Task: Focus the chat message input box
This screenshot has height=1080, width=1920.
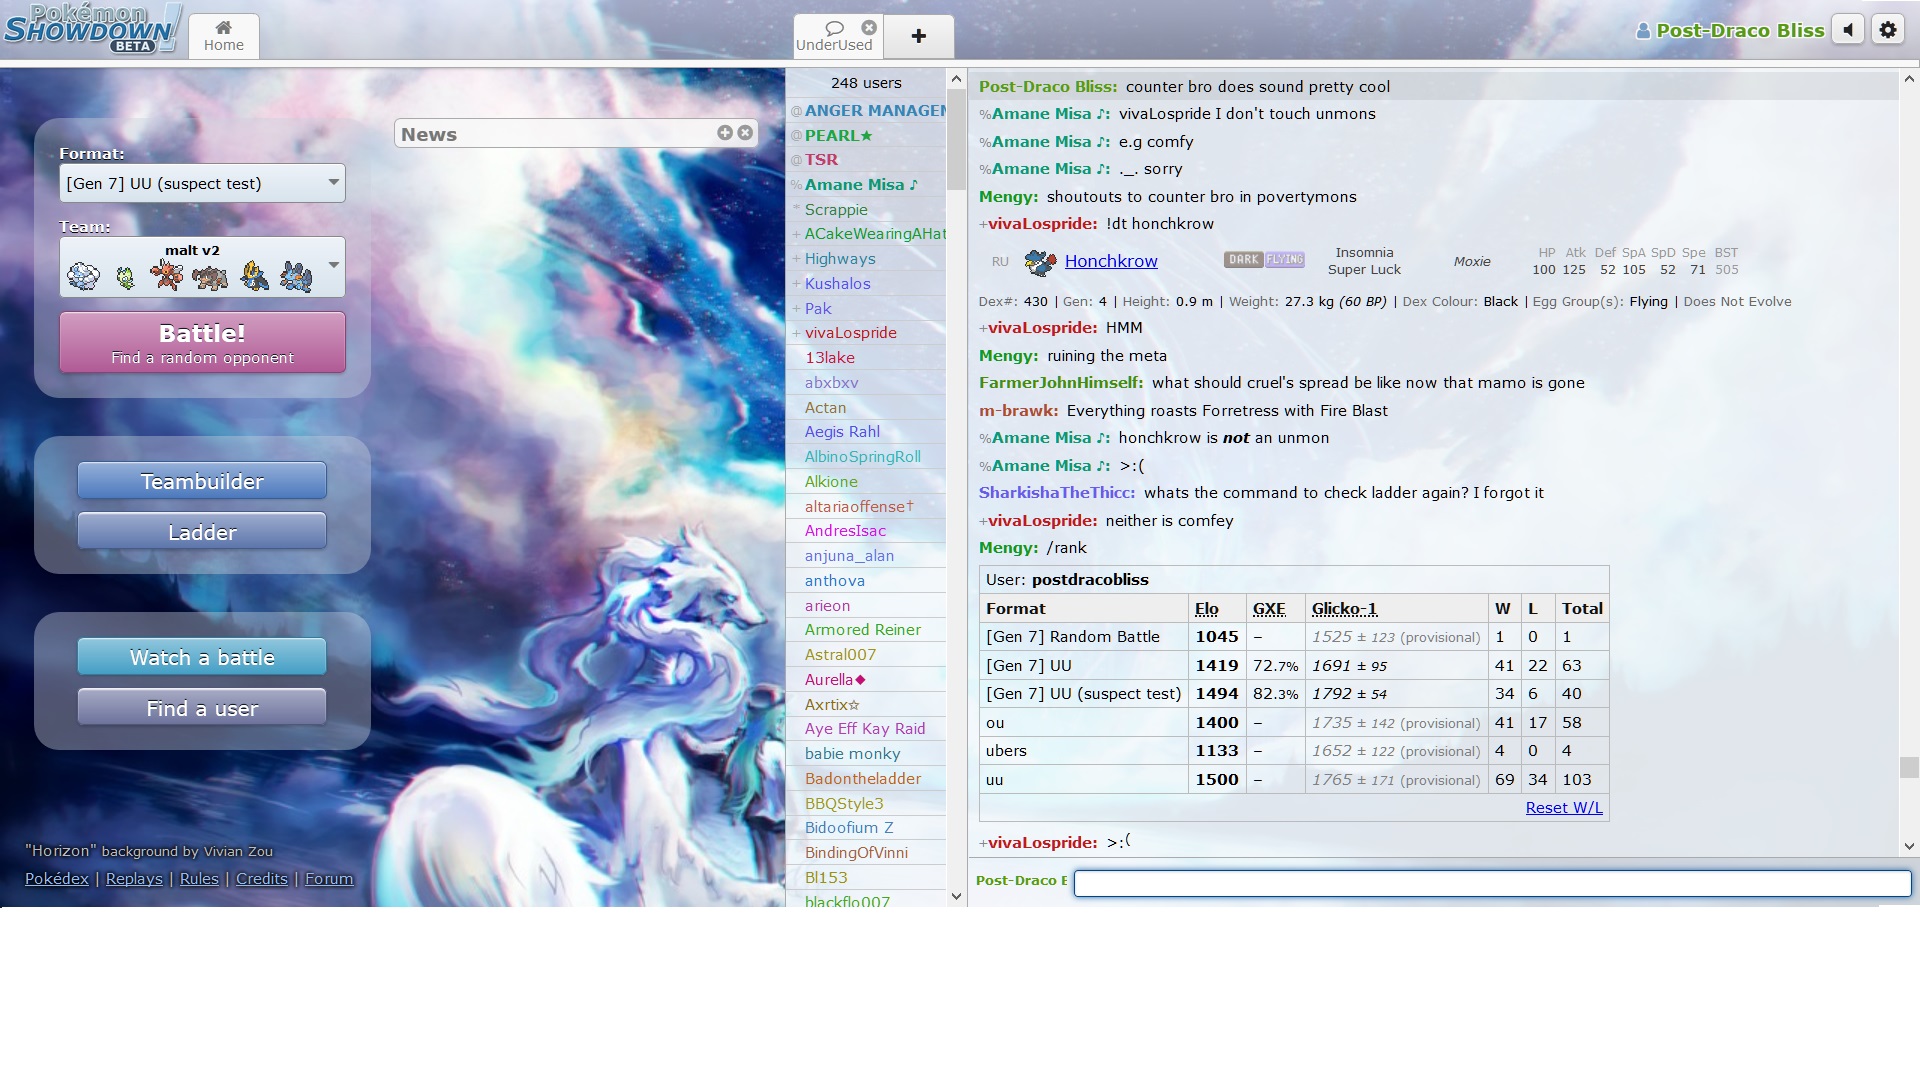Action: [x=1491, y=883]
